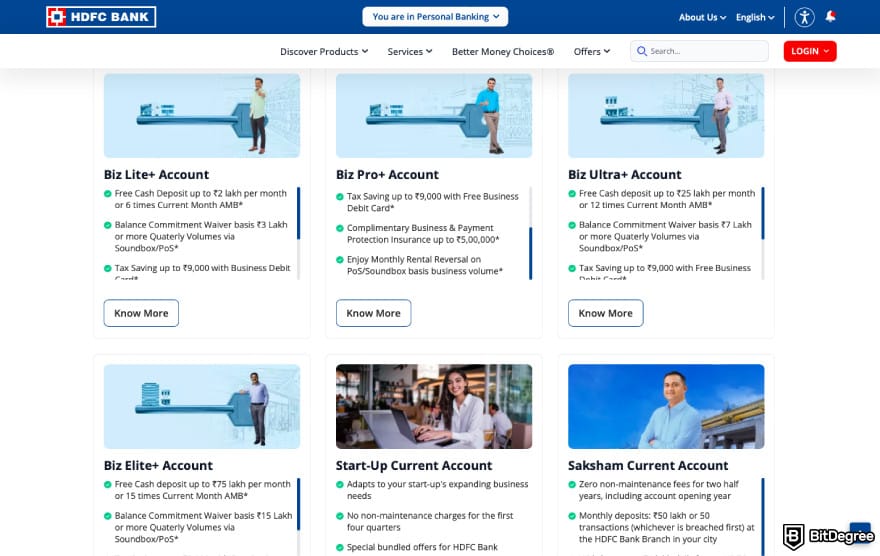This screenshot has width=880, height=556.
Task: Click the Biz Elite+ features scrollbar
Action: [x=299, y=516]
